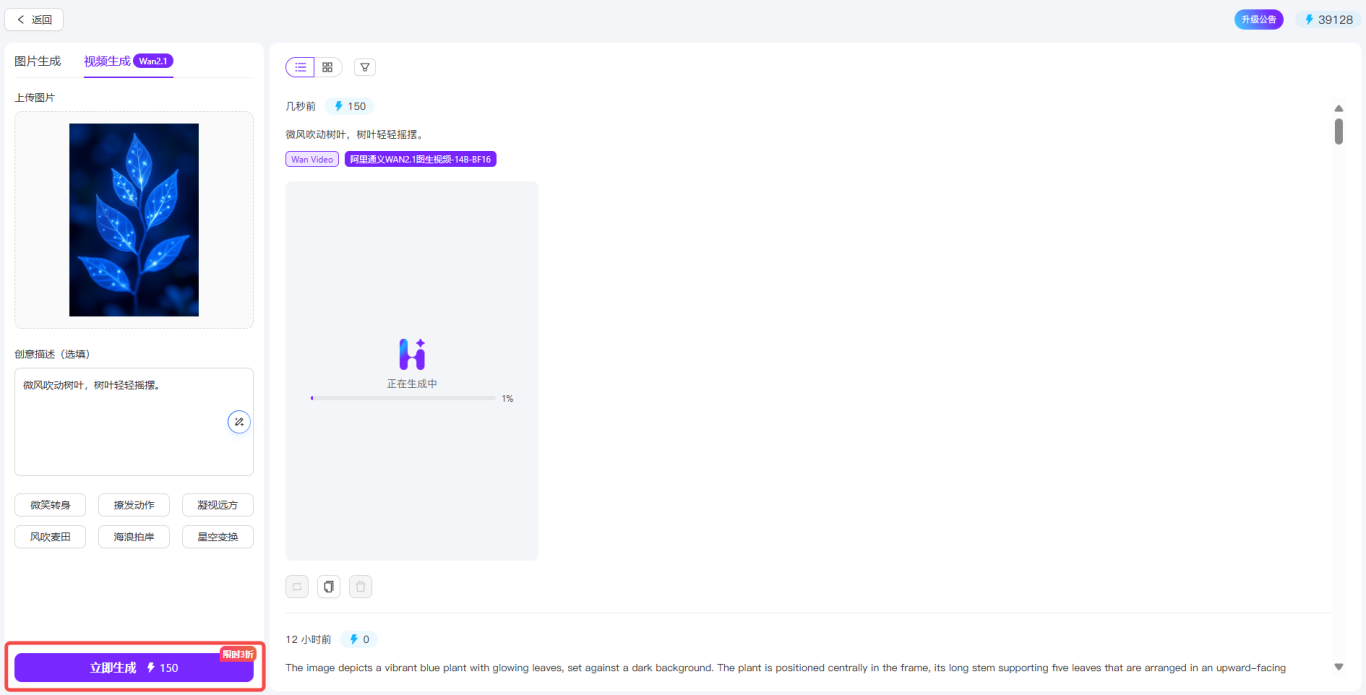Open the filter funnel icon
The width and height of the screenshot is (1366, 695).
click(365, 67)
